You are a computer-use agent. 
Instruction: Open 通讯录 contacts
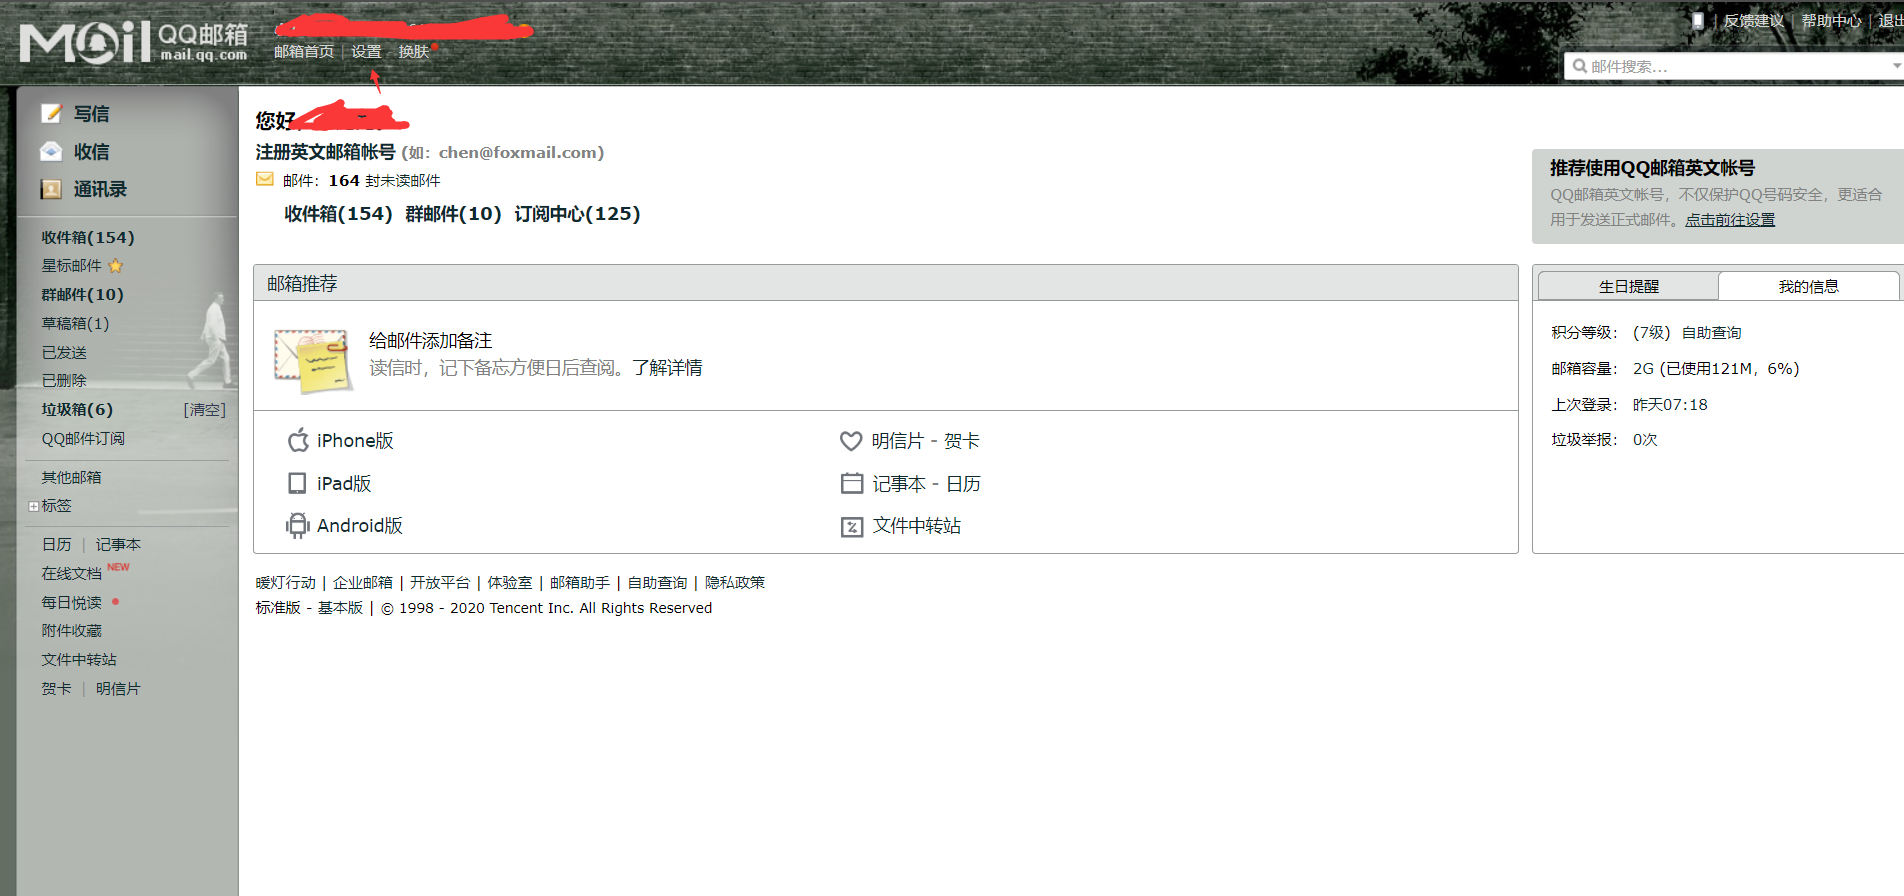(x=100, y=189)
